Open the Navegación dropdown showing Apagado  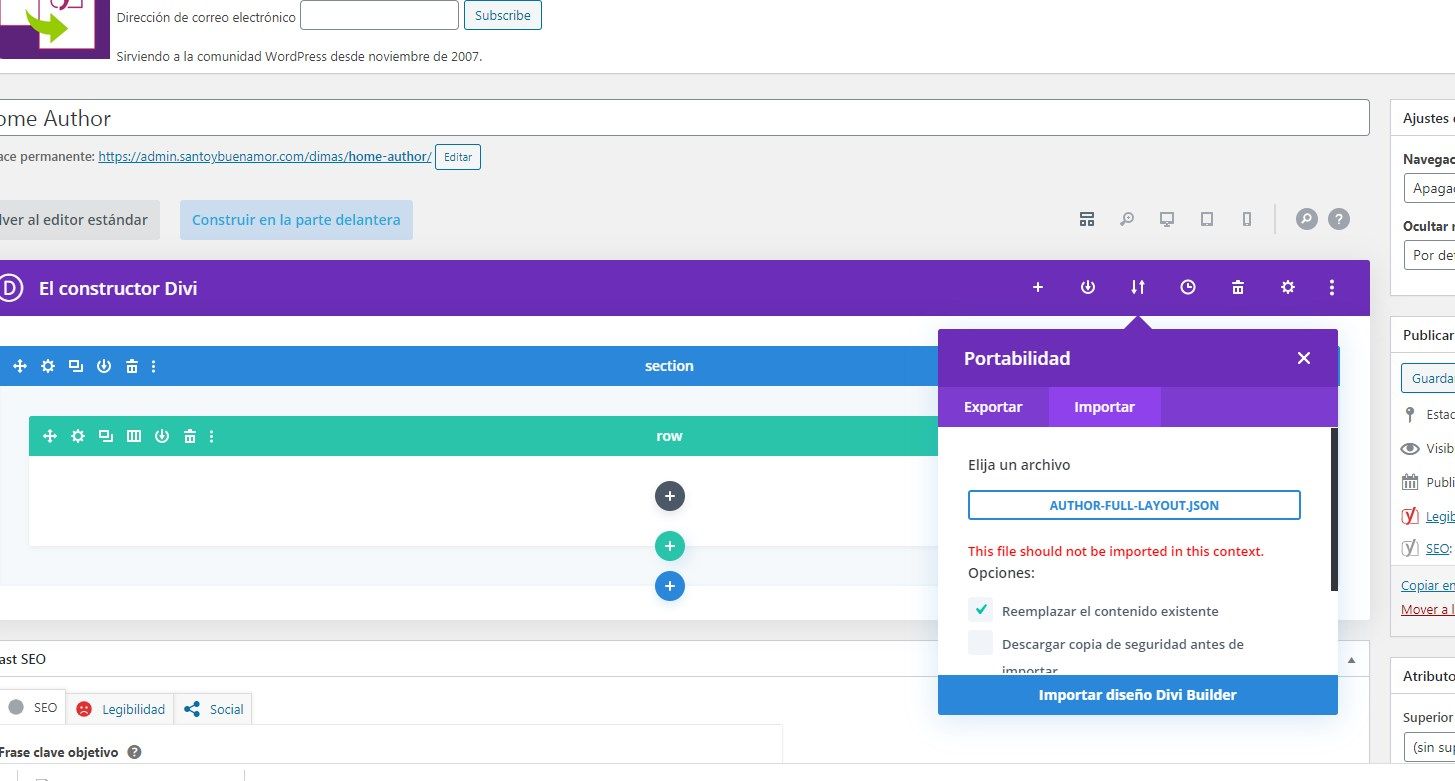click(x=1430, y=188)
